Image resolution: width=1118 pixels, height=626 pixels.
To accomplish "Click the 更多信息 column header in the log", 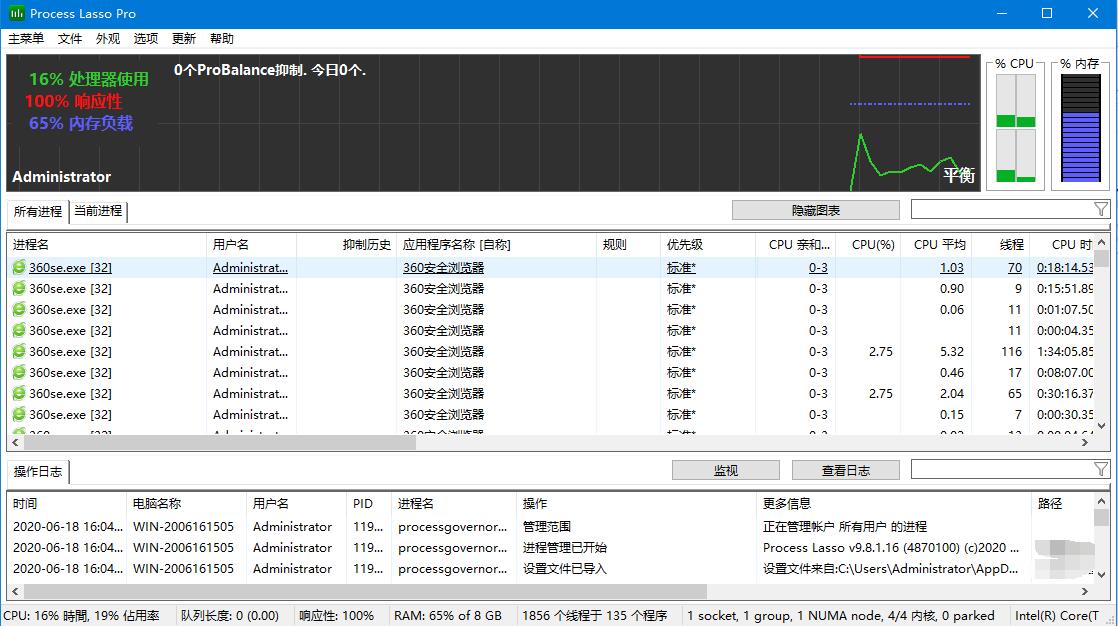I will [x=894, y=503].
